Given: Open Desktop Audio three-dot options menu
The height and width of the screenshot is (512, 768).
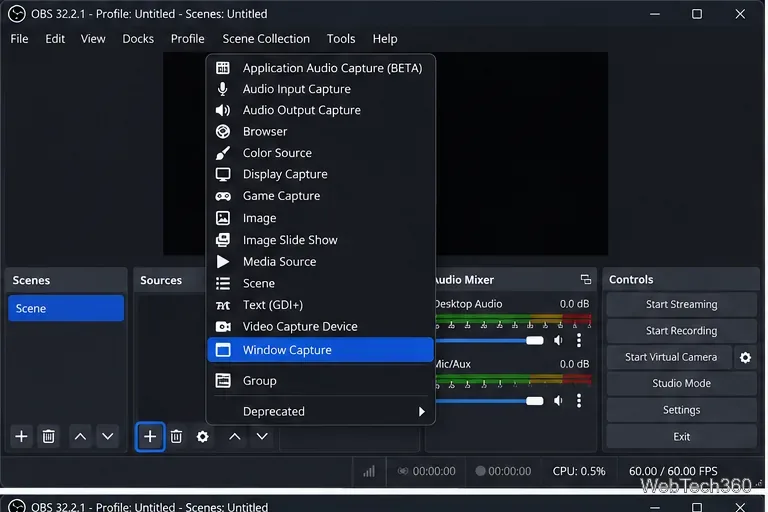Looking at the screenshot, I should click(x=579, y=340).
